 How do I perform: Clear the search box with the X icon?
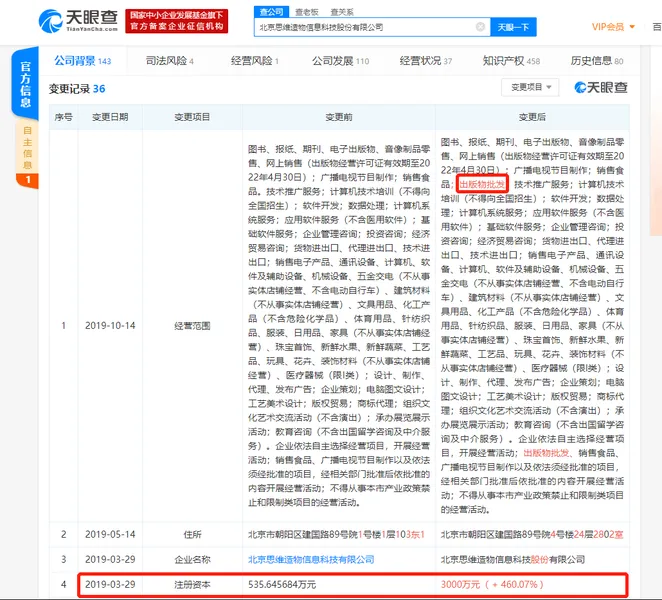[480, 27]
